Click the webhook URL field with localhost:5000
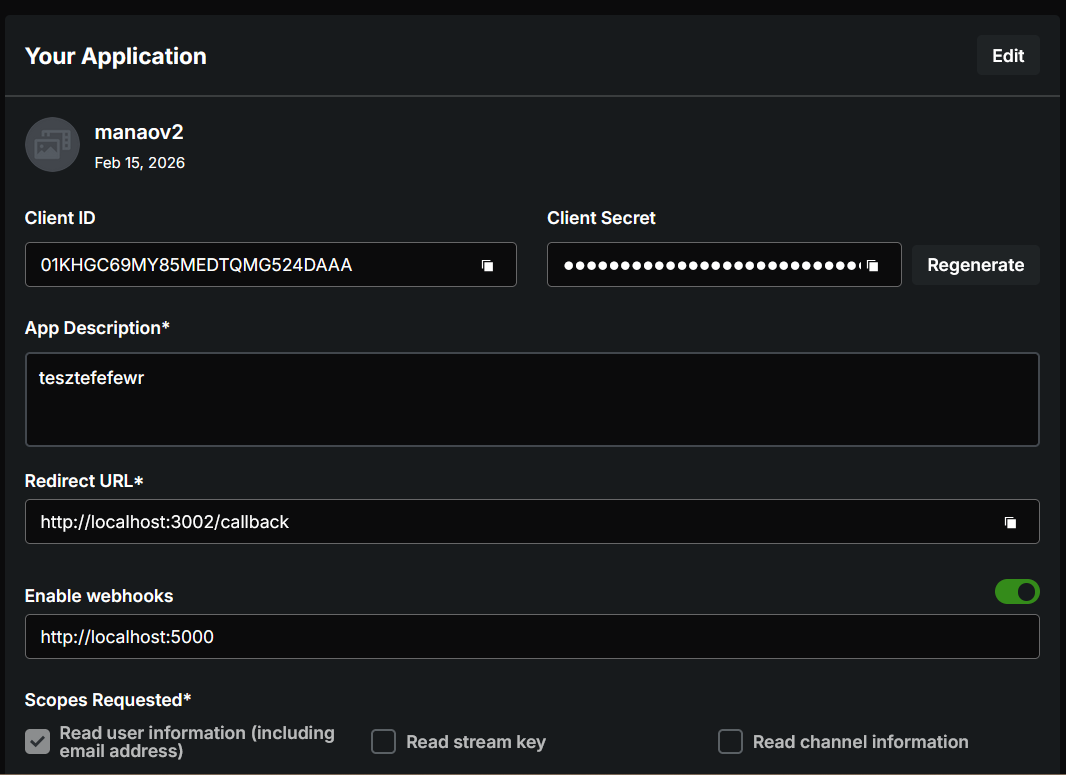The height and width of the screenshot is (775, 1066). [532, 637]
